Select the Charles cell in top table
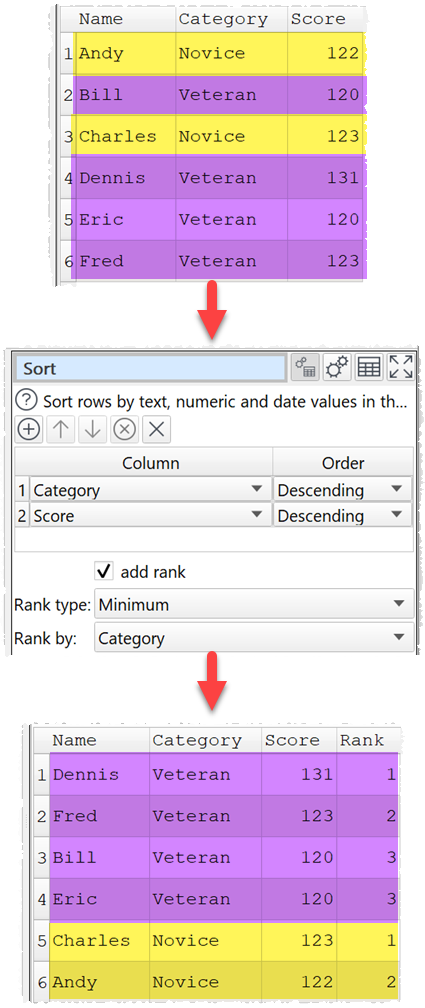425x1008 pixels. 125,136
